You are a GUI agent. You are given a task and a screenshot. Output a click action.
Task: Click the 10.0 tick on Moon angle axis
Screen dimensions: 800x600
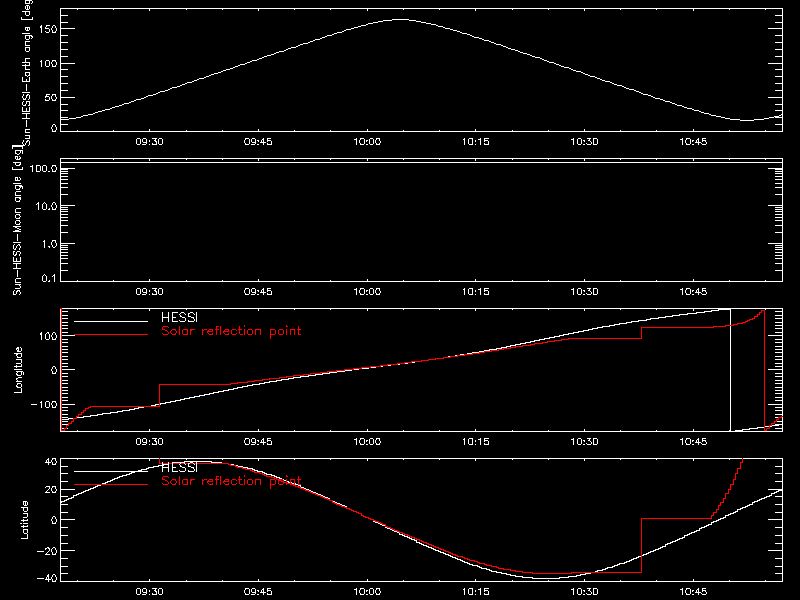[46, 206]
